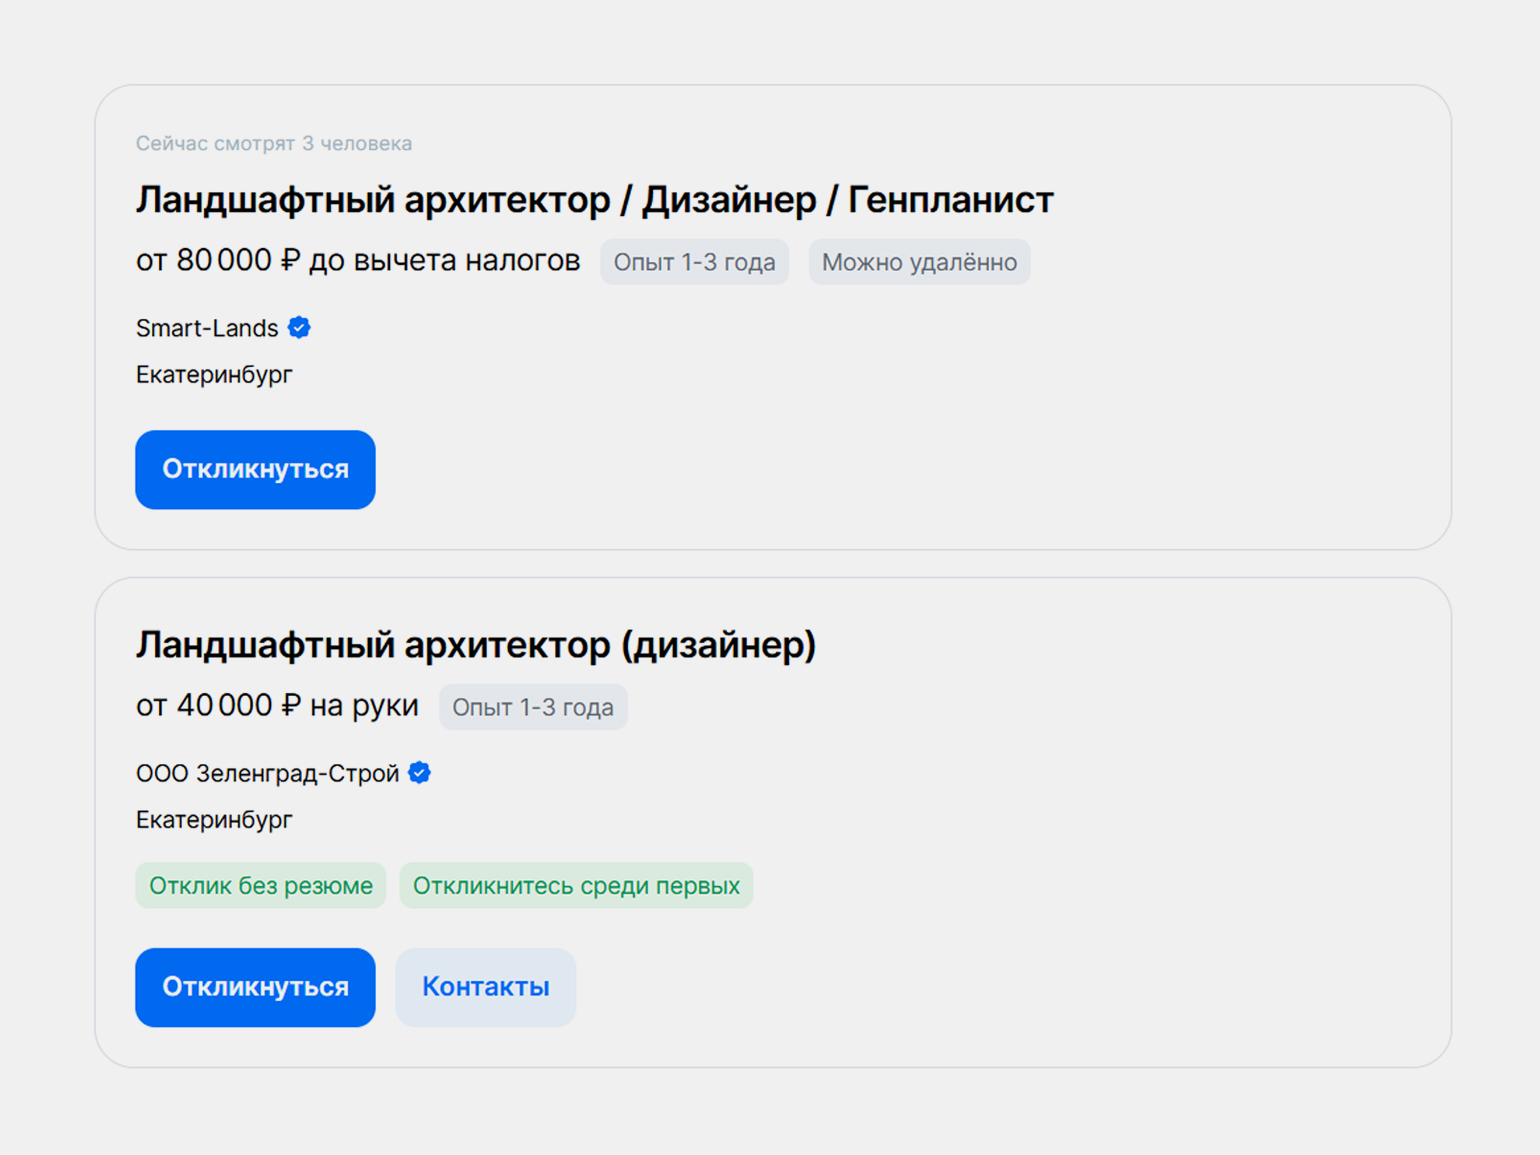Screen dimensions: 1540x1155
Task: Click the Отклик без резюме label
Action: point(260,886)
